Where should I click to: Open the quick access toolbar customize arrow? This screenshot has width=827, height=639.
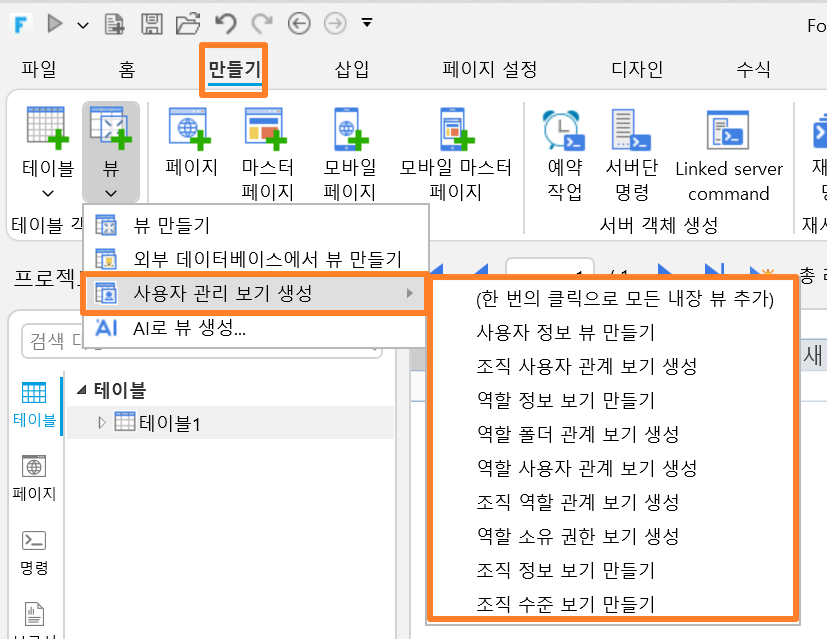[367, 23]
